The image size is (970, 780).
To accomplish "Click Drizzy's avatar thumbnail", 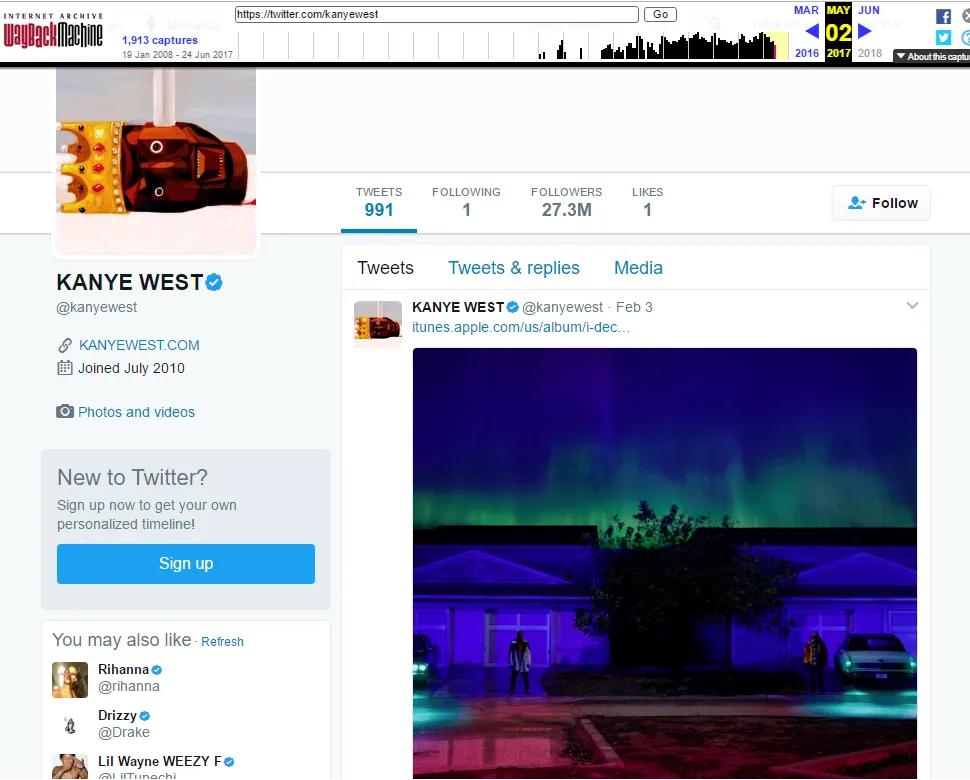I will (x=70, y=726).
